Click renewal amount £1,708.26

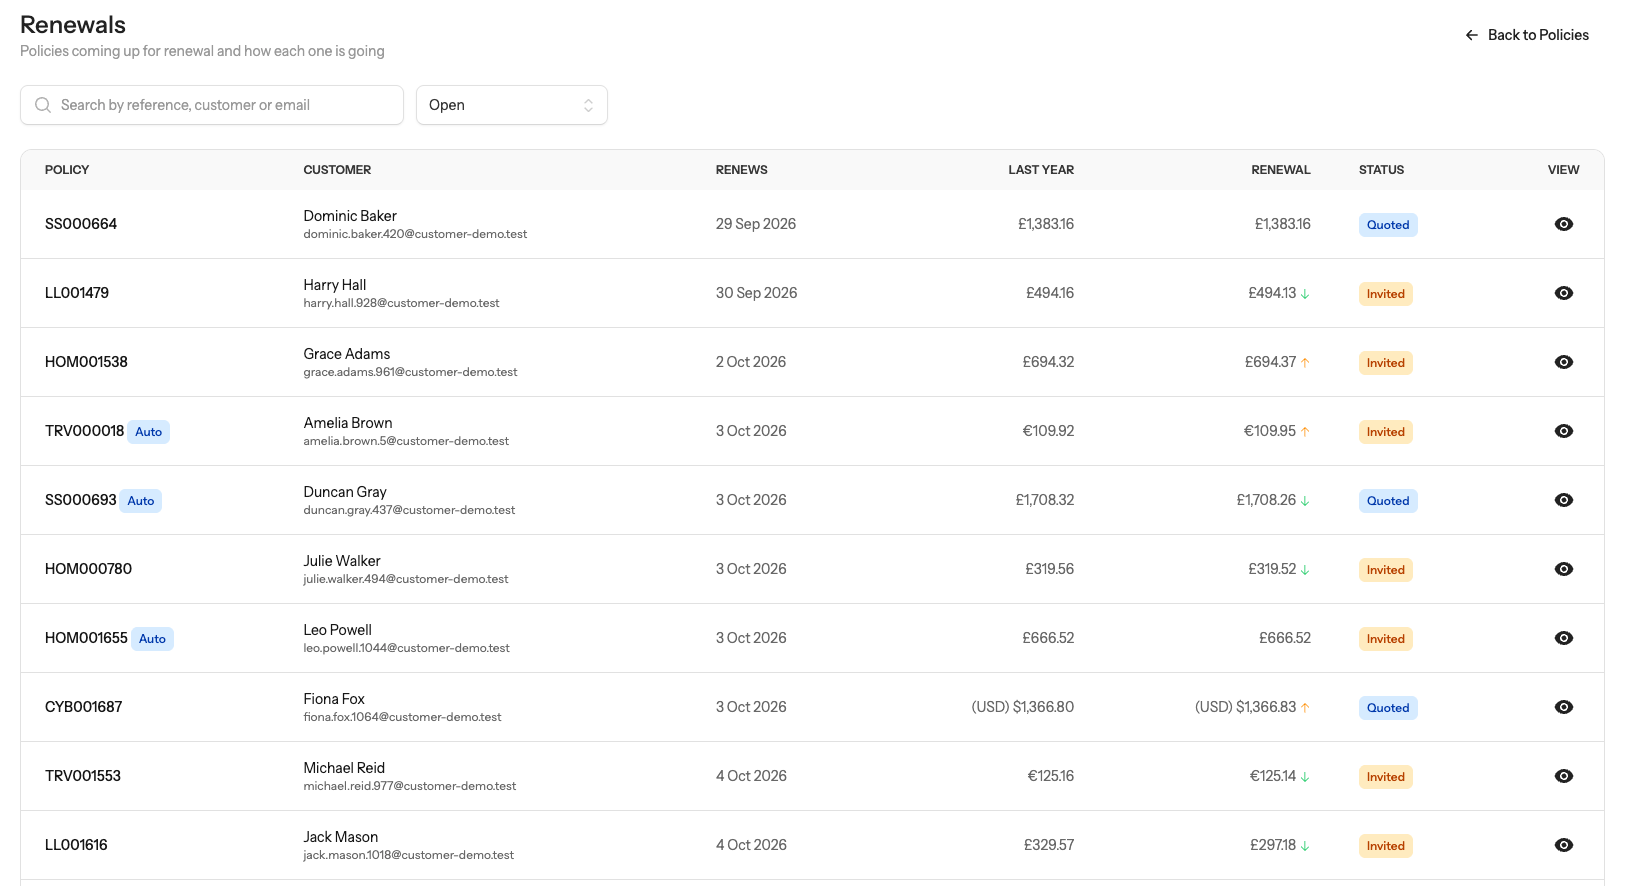(x=1266, y=500)
